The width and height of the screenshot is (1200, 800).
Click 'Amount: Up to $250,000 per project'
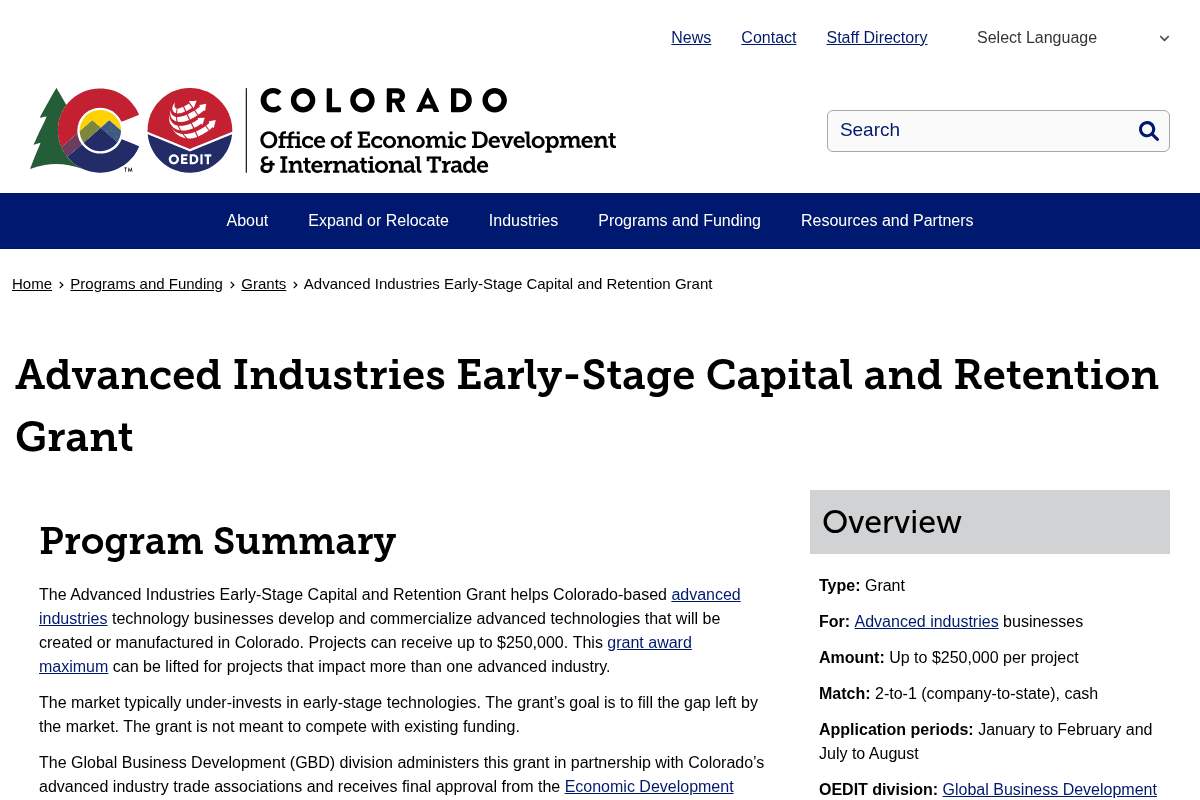(x=949, y=658)
